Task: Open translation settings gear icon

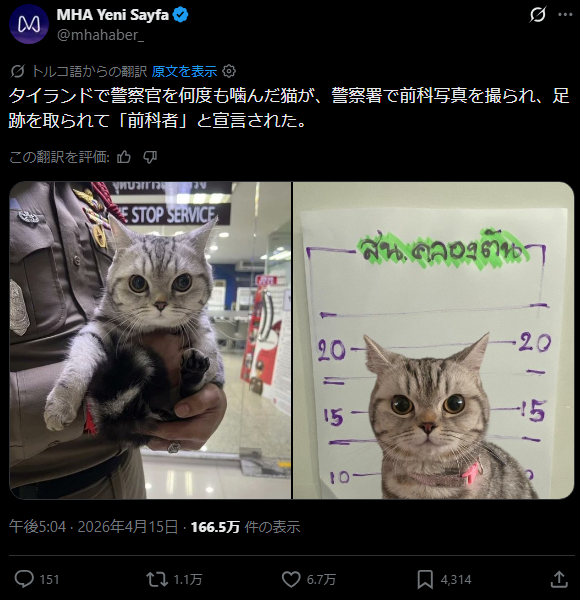Action: coord(229,71)
